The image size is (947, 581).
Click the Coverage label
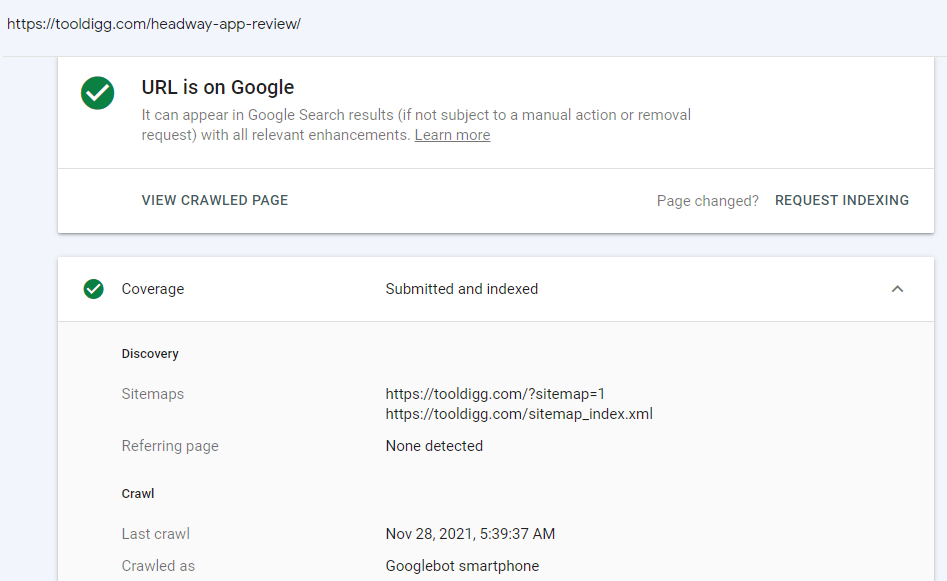tap(153, 289)
